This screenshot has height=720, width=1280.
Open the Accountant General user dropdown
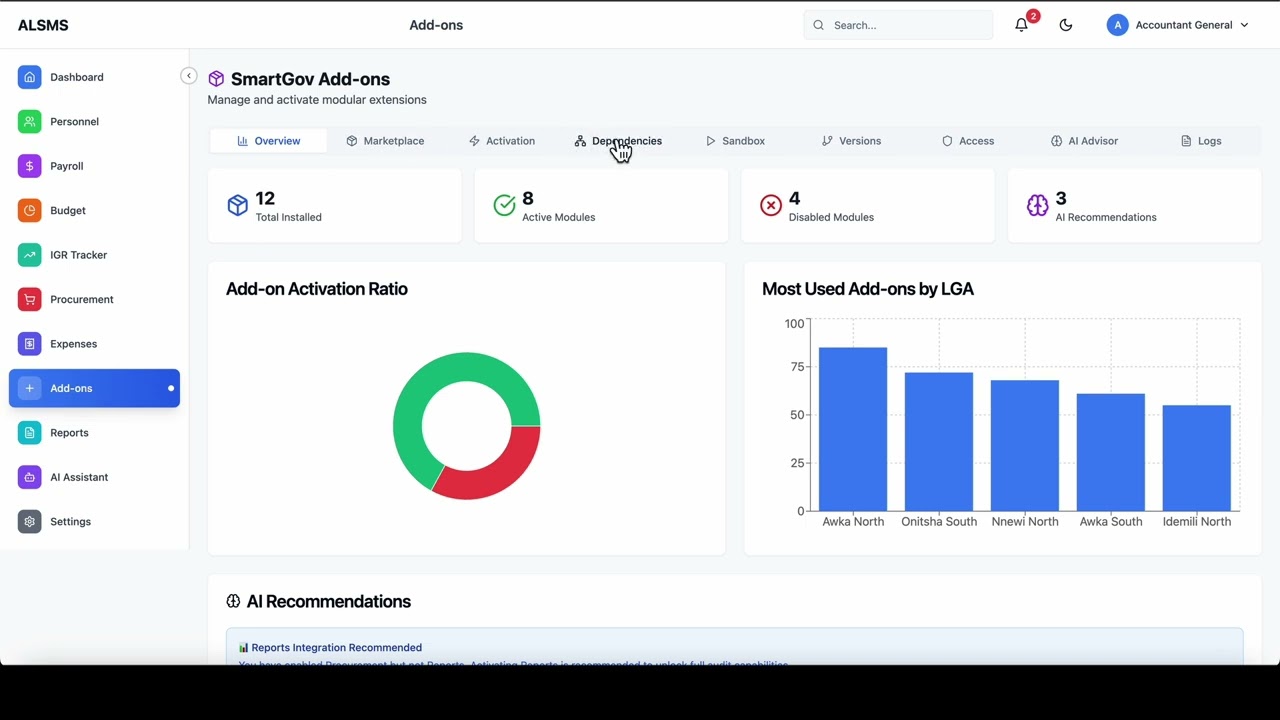[x=1178, y=25]
